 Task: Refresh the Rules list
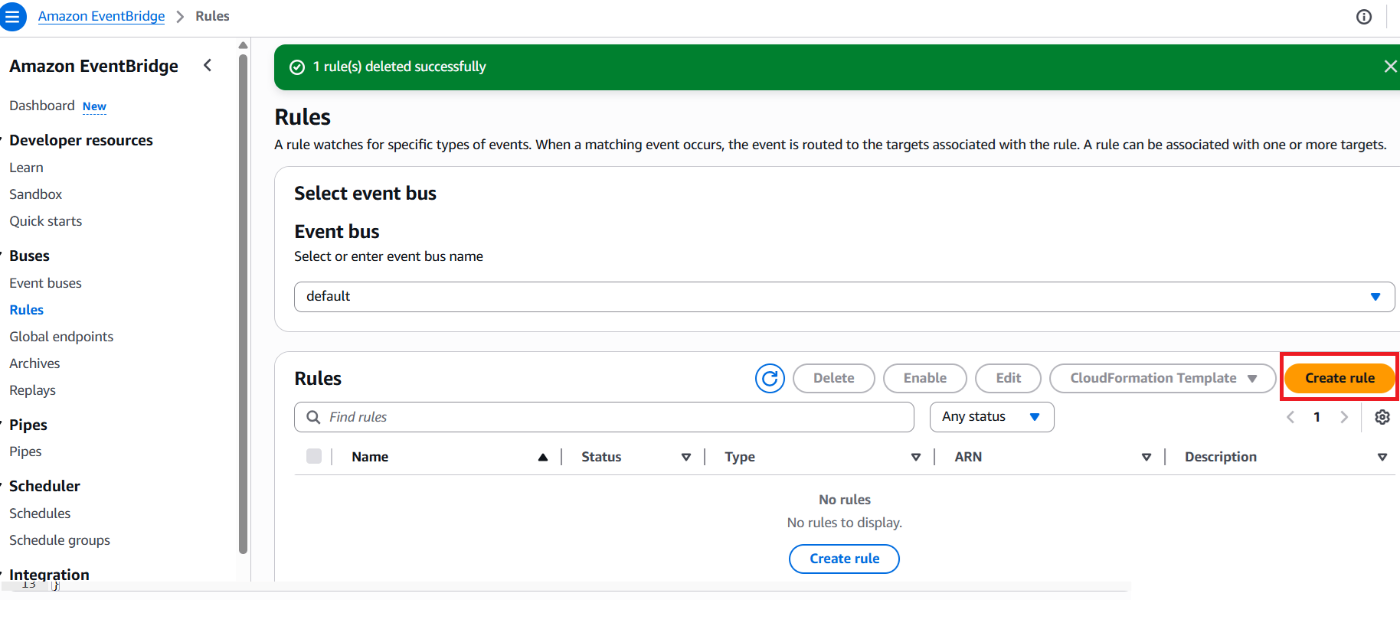point(769,378)
